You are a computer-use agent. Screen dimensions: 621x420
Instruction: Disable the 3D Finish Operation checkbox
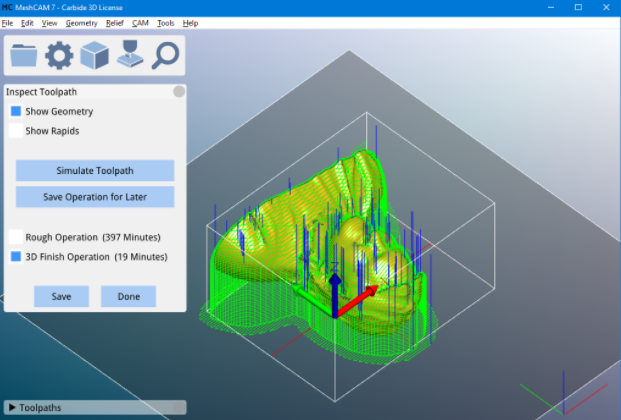[x=16, y=256]
